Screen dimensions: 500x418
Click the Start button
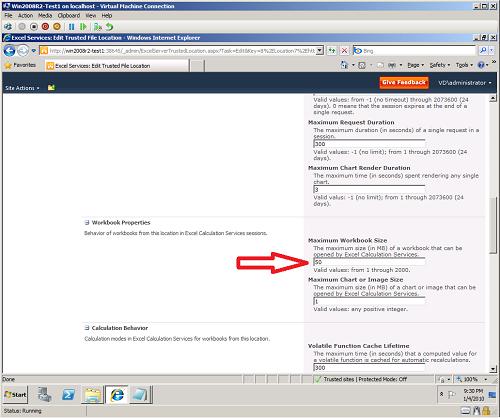[15, 395]
